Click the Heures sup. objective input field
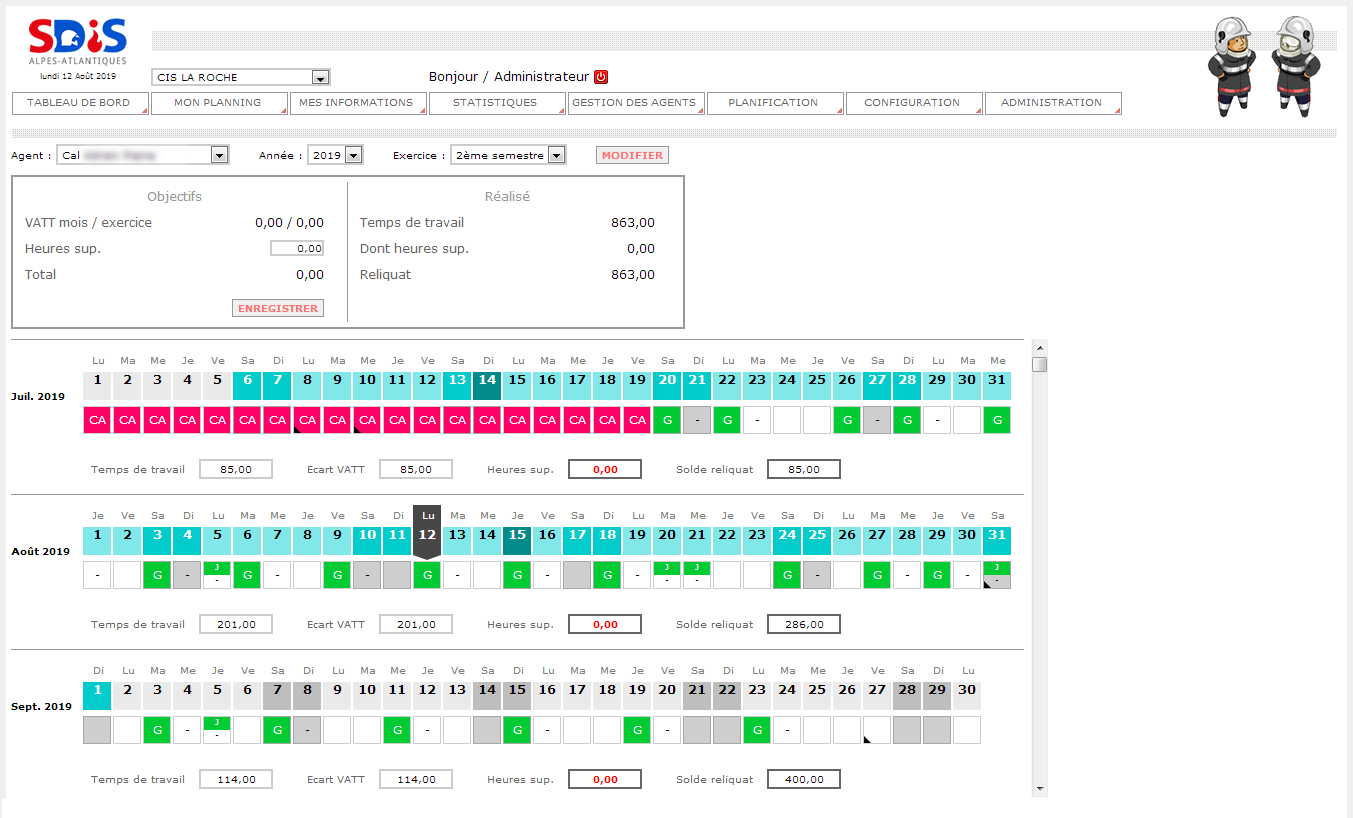Image resolution: width=1353 pixels, height=818 pixels. coord(297,248)
